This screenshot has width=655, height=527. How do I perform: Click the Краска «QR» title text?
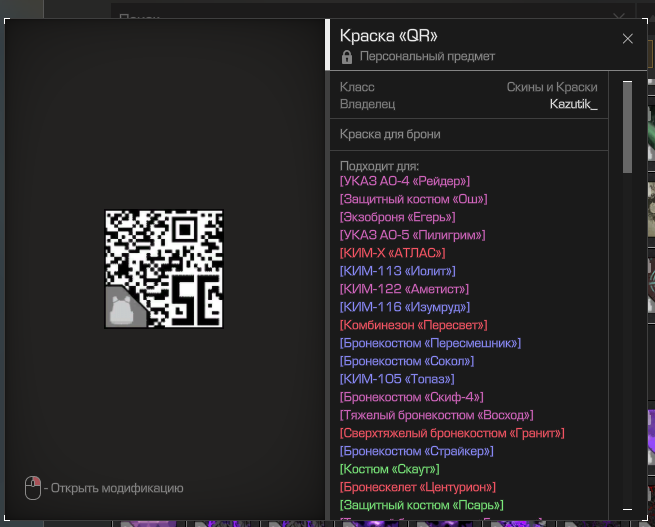pos(388,36)
